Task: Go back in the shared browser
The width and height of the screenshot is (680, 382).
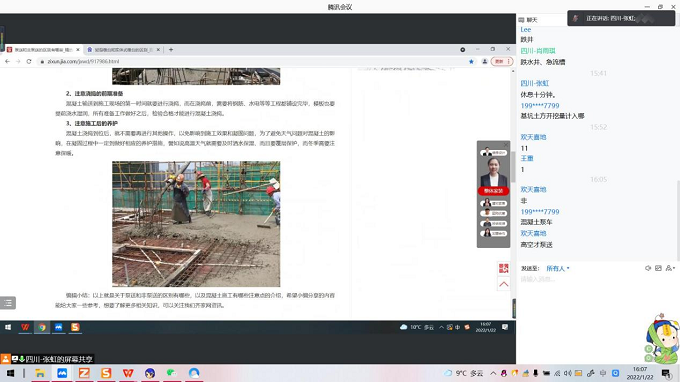Action: click(7, 62)
